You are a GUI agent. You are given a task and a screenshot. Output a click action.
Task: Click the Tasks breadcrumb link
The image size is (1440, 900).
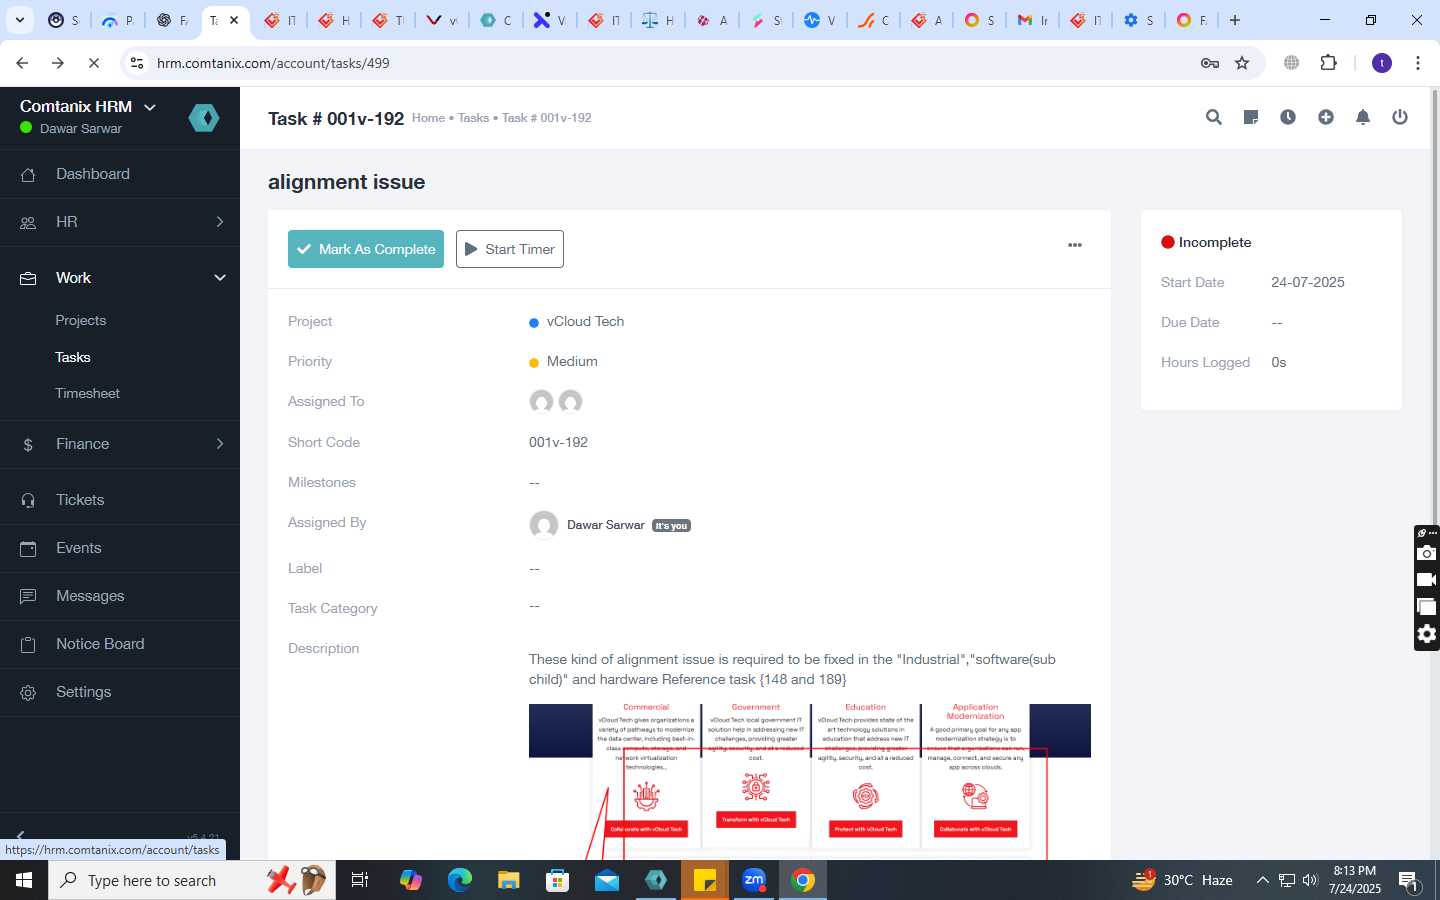[473, 118]
